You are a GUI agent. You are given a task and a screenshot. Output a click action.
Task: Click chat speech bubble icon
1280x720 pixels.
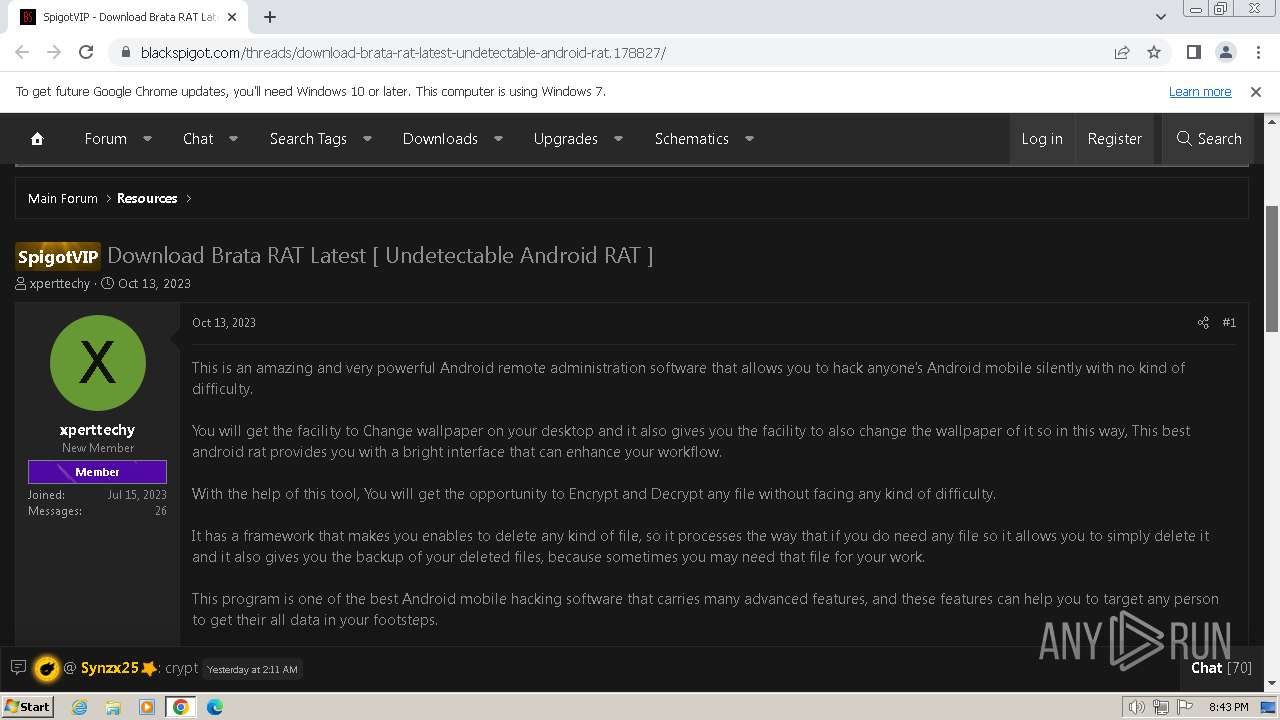coord(18,668)
